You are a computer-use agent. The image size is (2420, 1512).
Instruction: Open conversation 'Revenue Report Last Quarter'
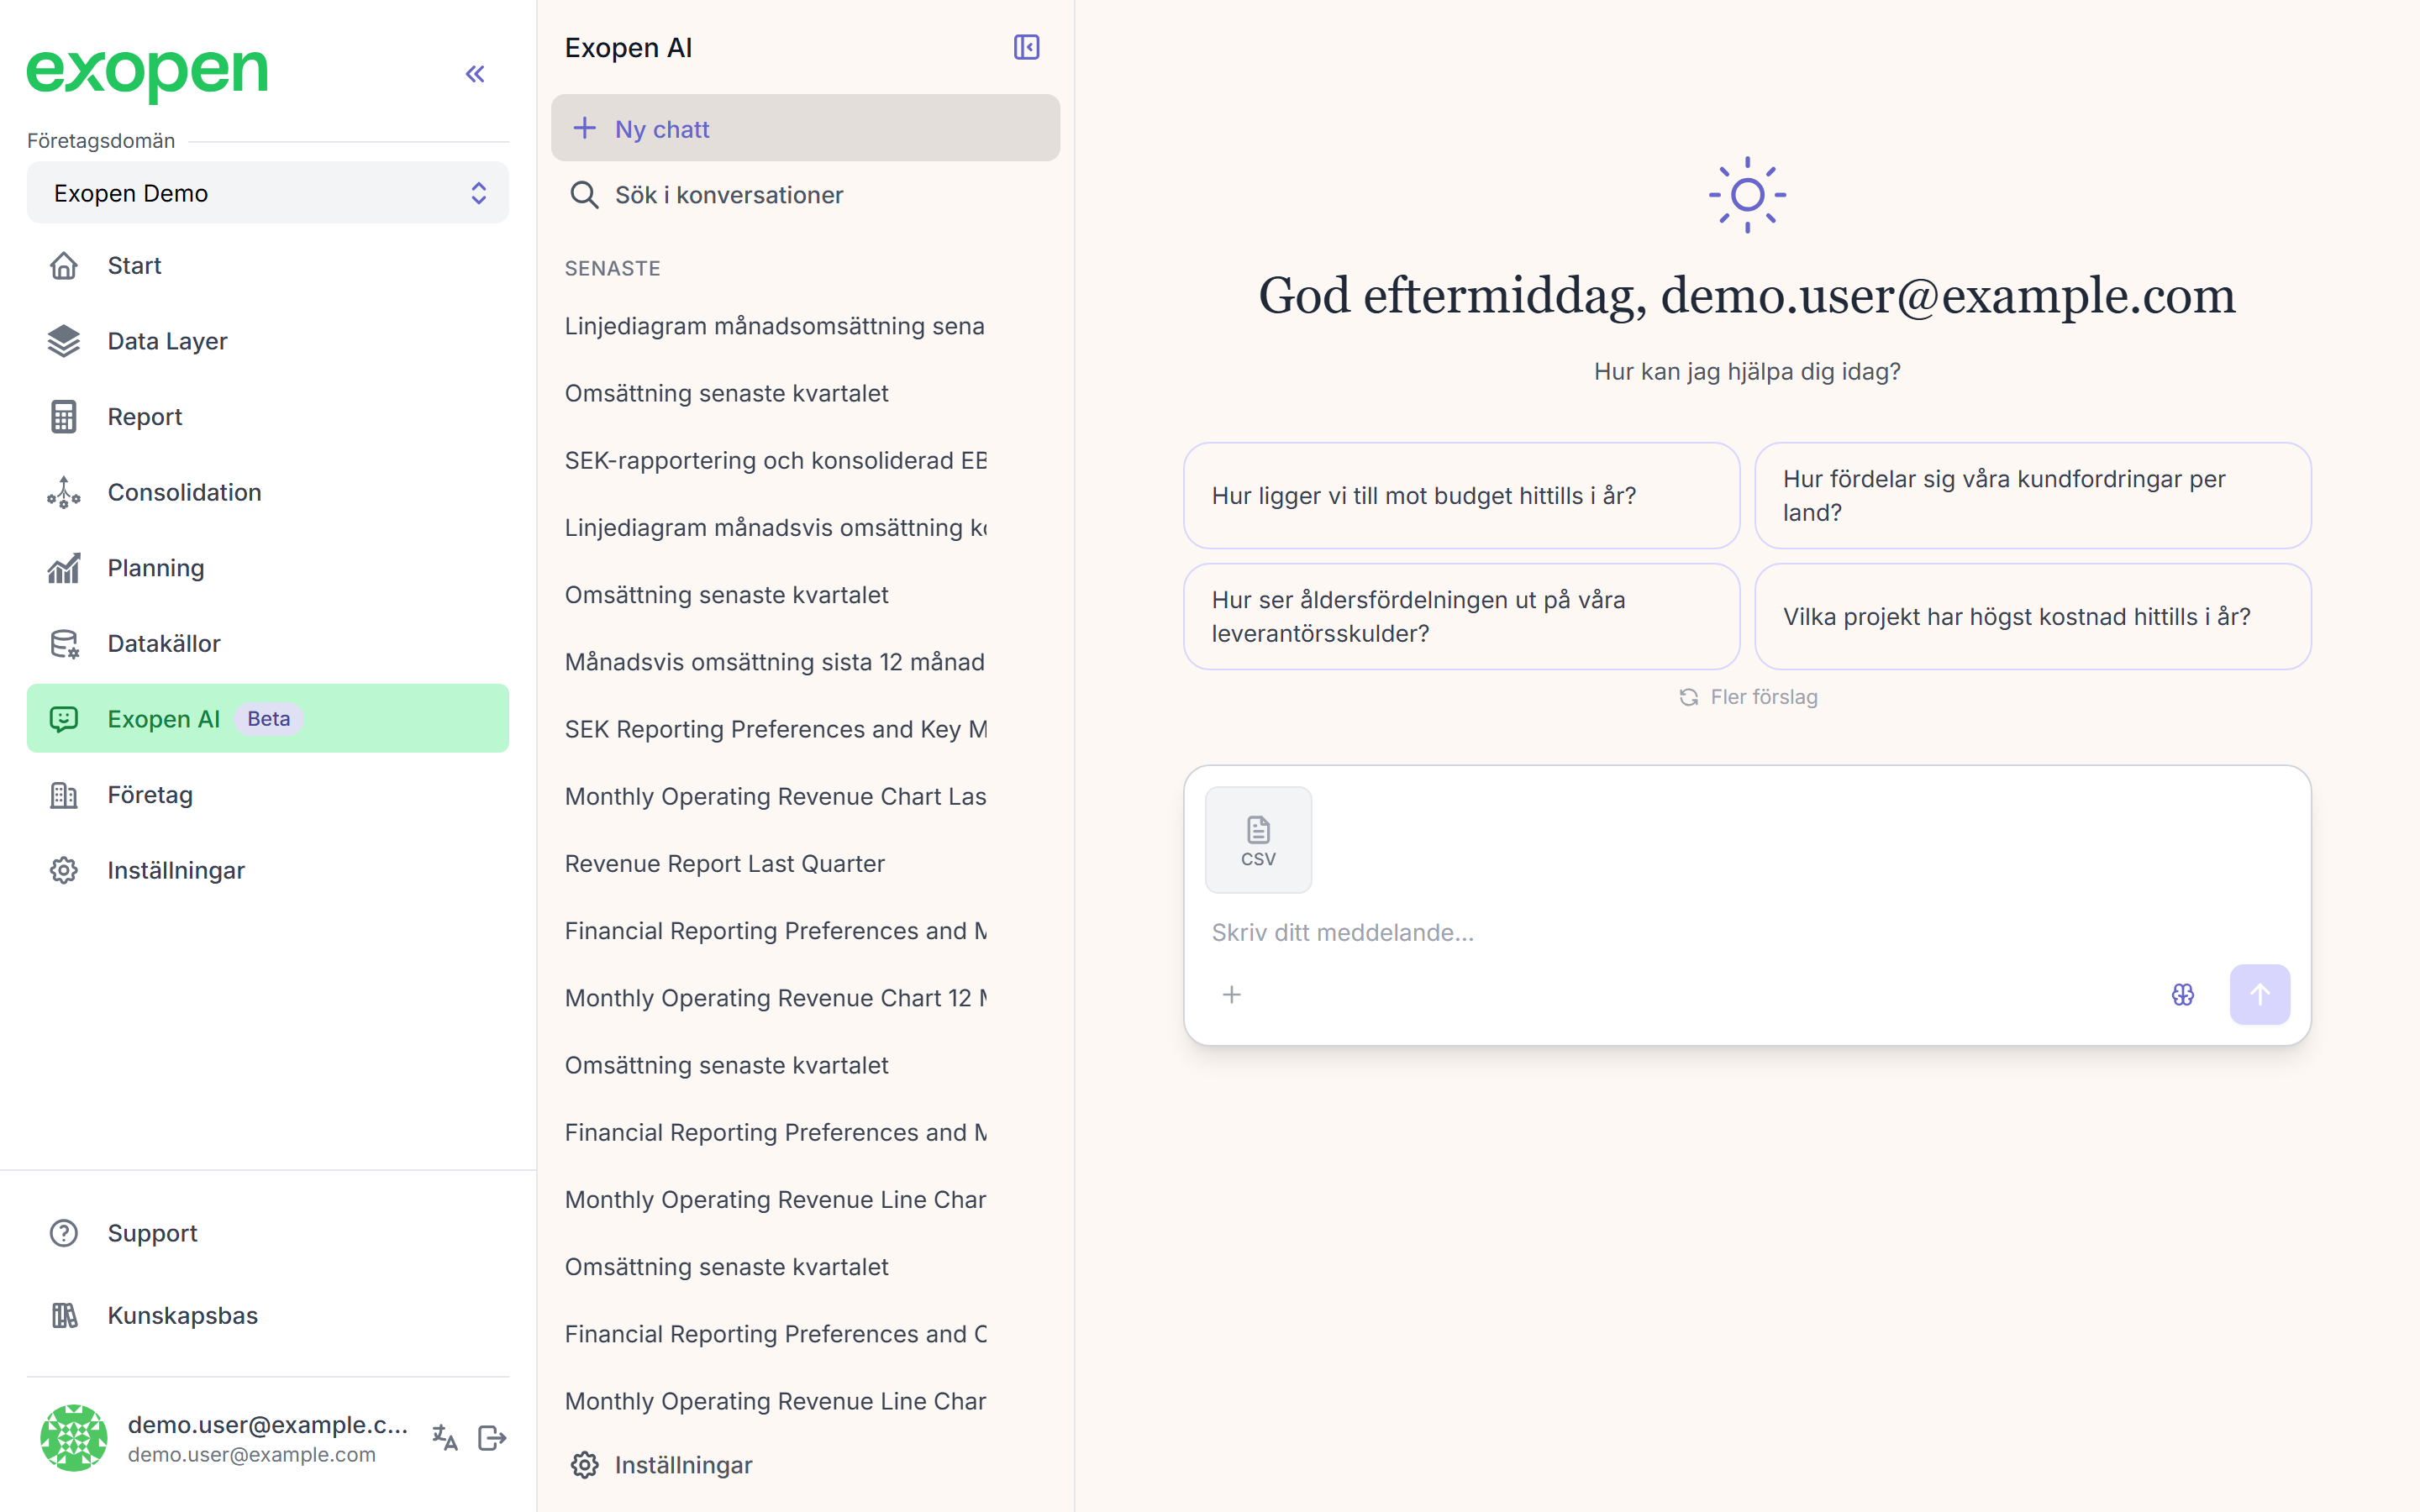(x=725, y=863)
